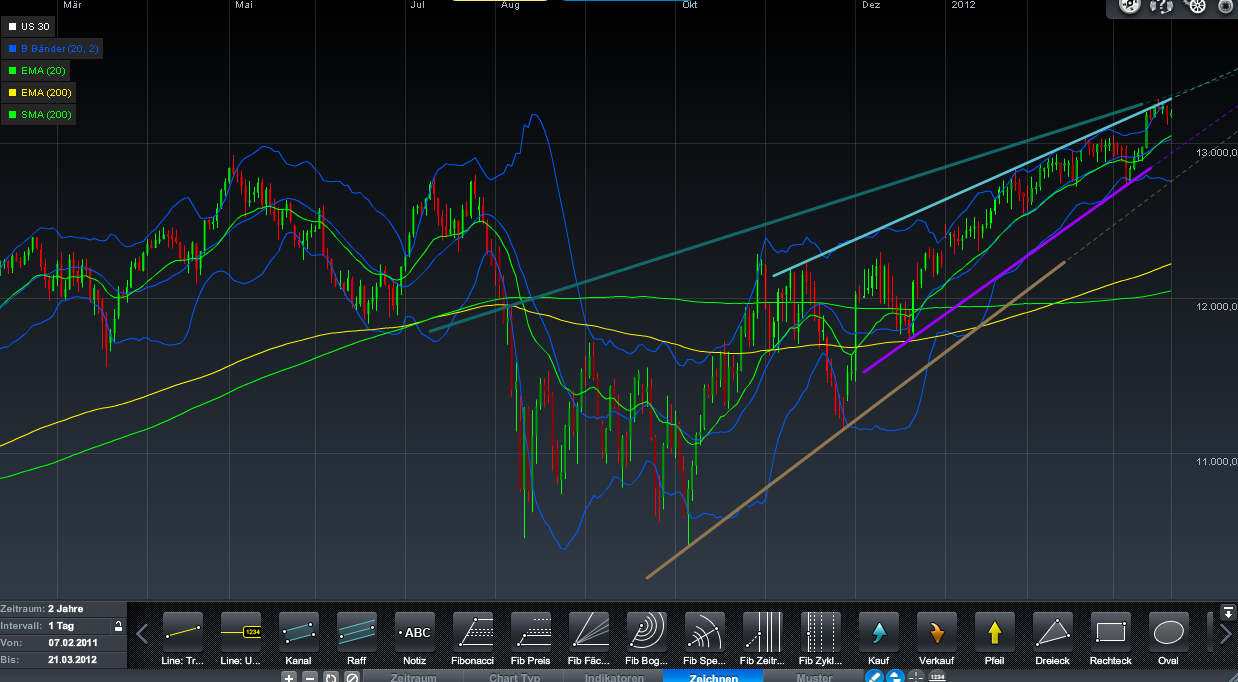Click the pencil draw icon
1238x682 pixels.
(874, 677)
